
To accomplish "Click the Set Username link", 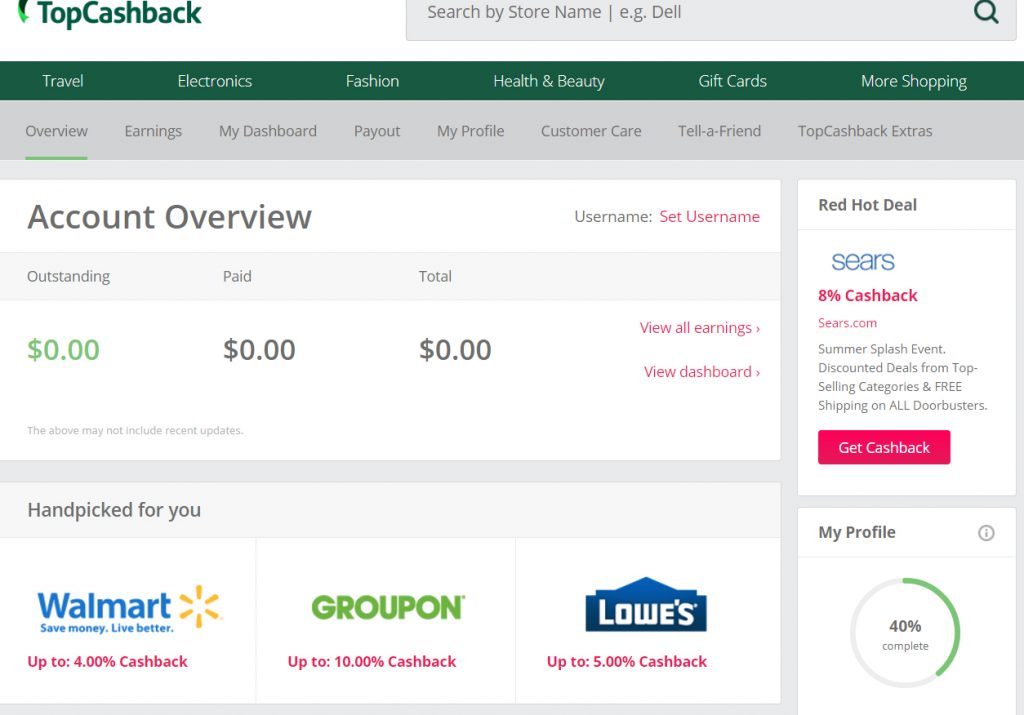I will [709, 217].
